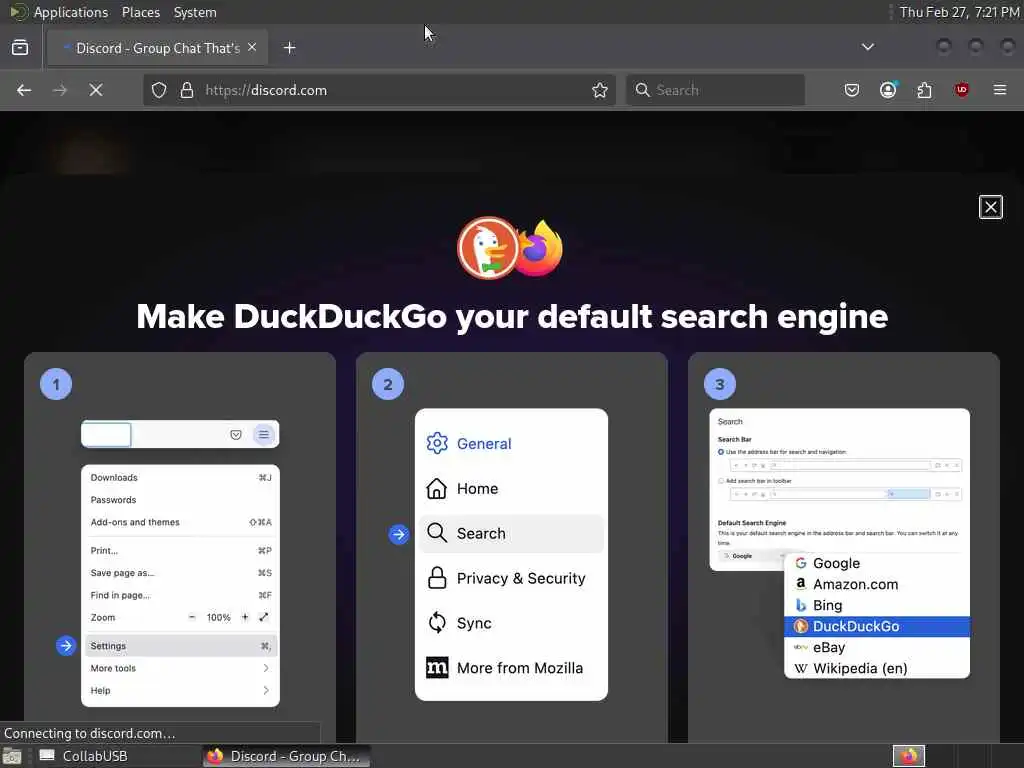Click the toolbar Search box
This screenshot has height=768, width=1024.
[715, 90]
